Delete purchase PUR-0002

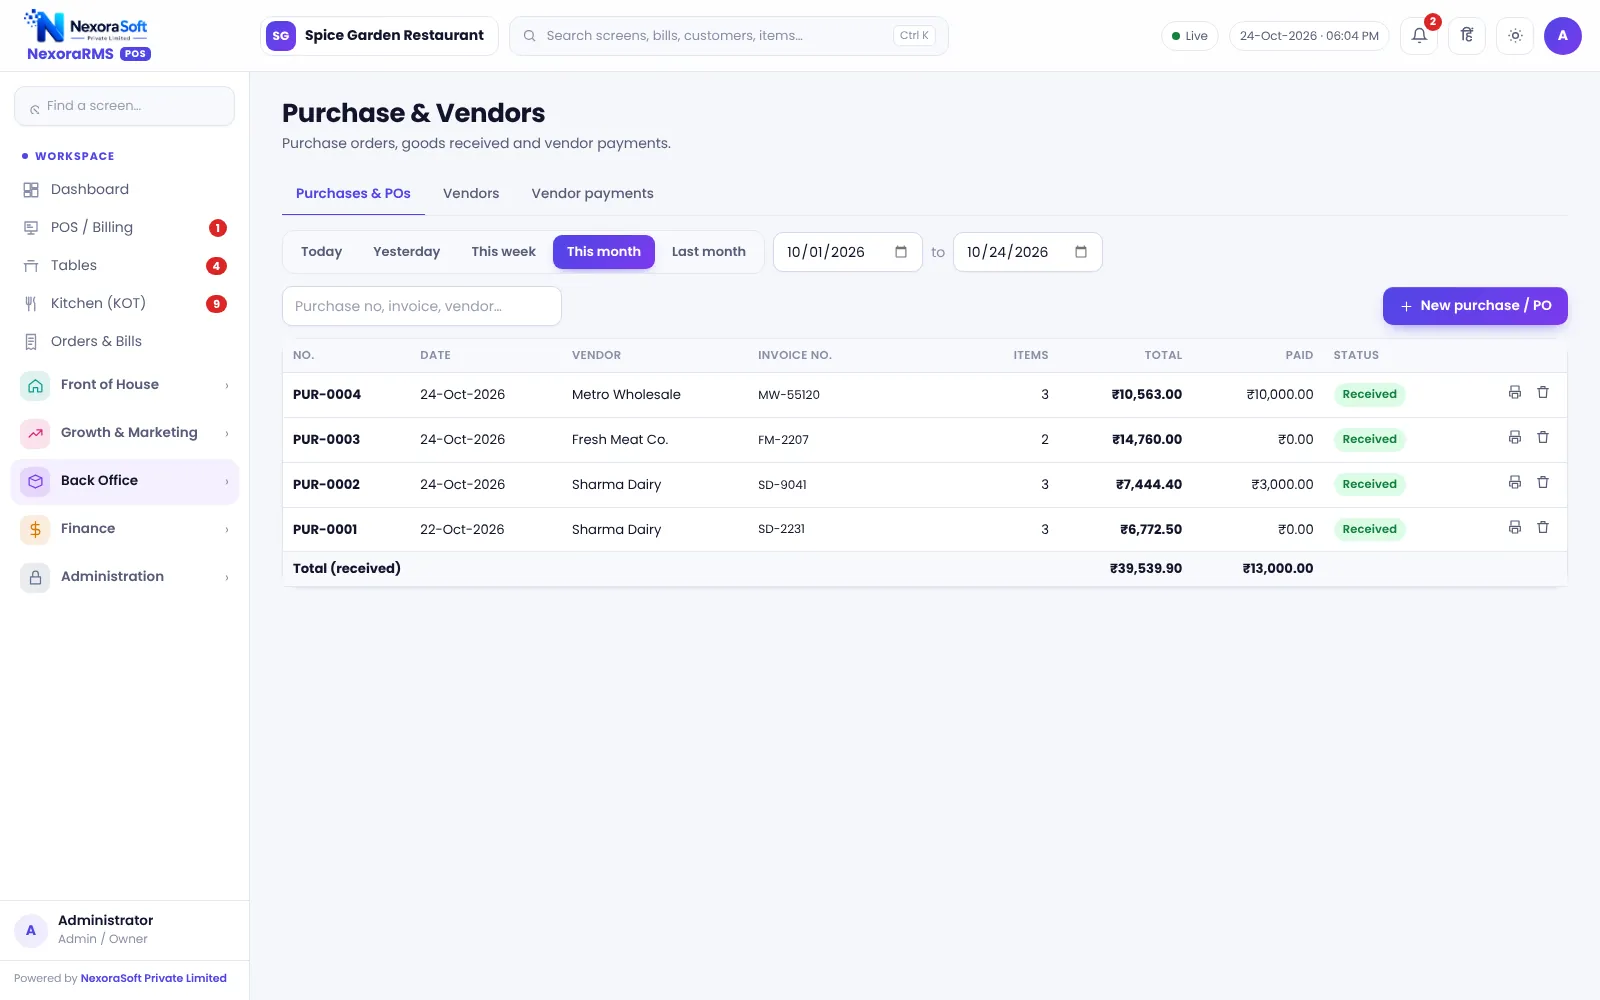coord(1543,483)
